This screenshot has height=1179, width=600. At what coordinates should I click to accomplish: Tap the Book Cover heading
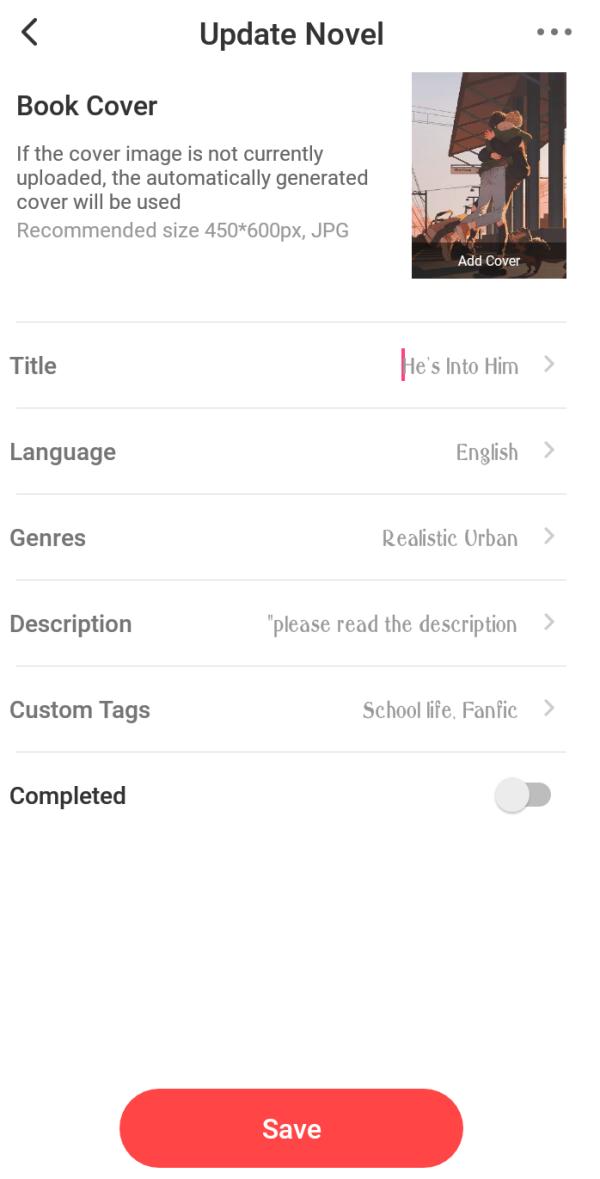87,106
